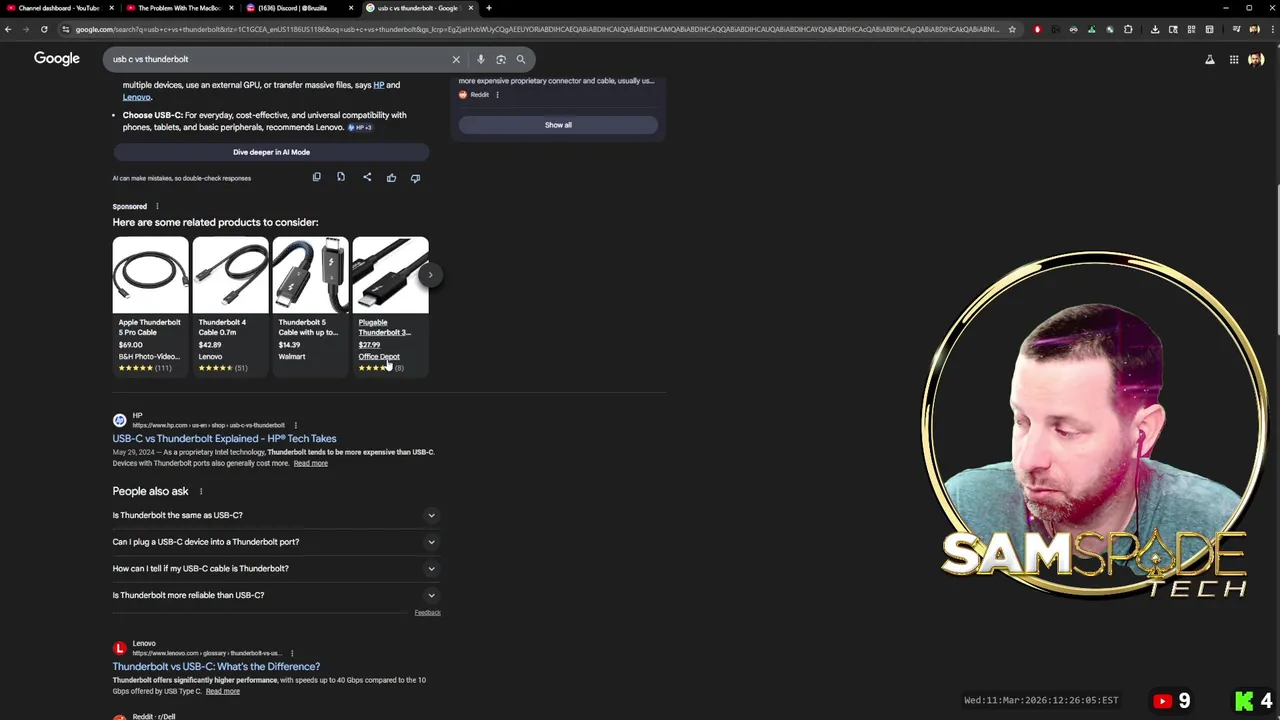Open options for the Reddit source
Screen dimensions: 1280x720
[x=497, y=95]
